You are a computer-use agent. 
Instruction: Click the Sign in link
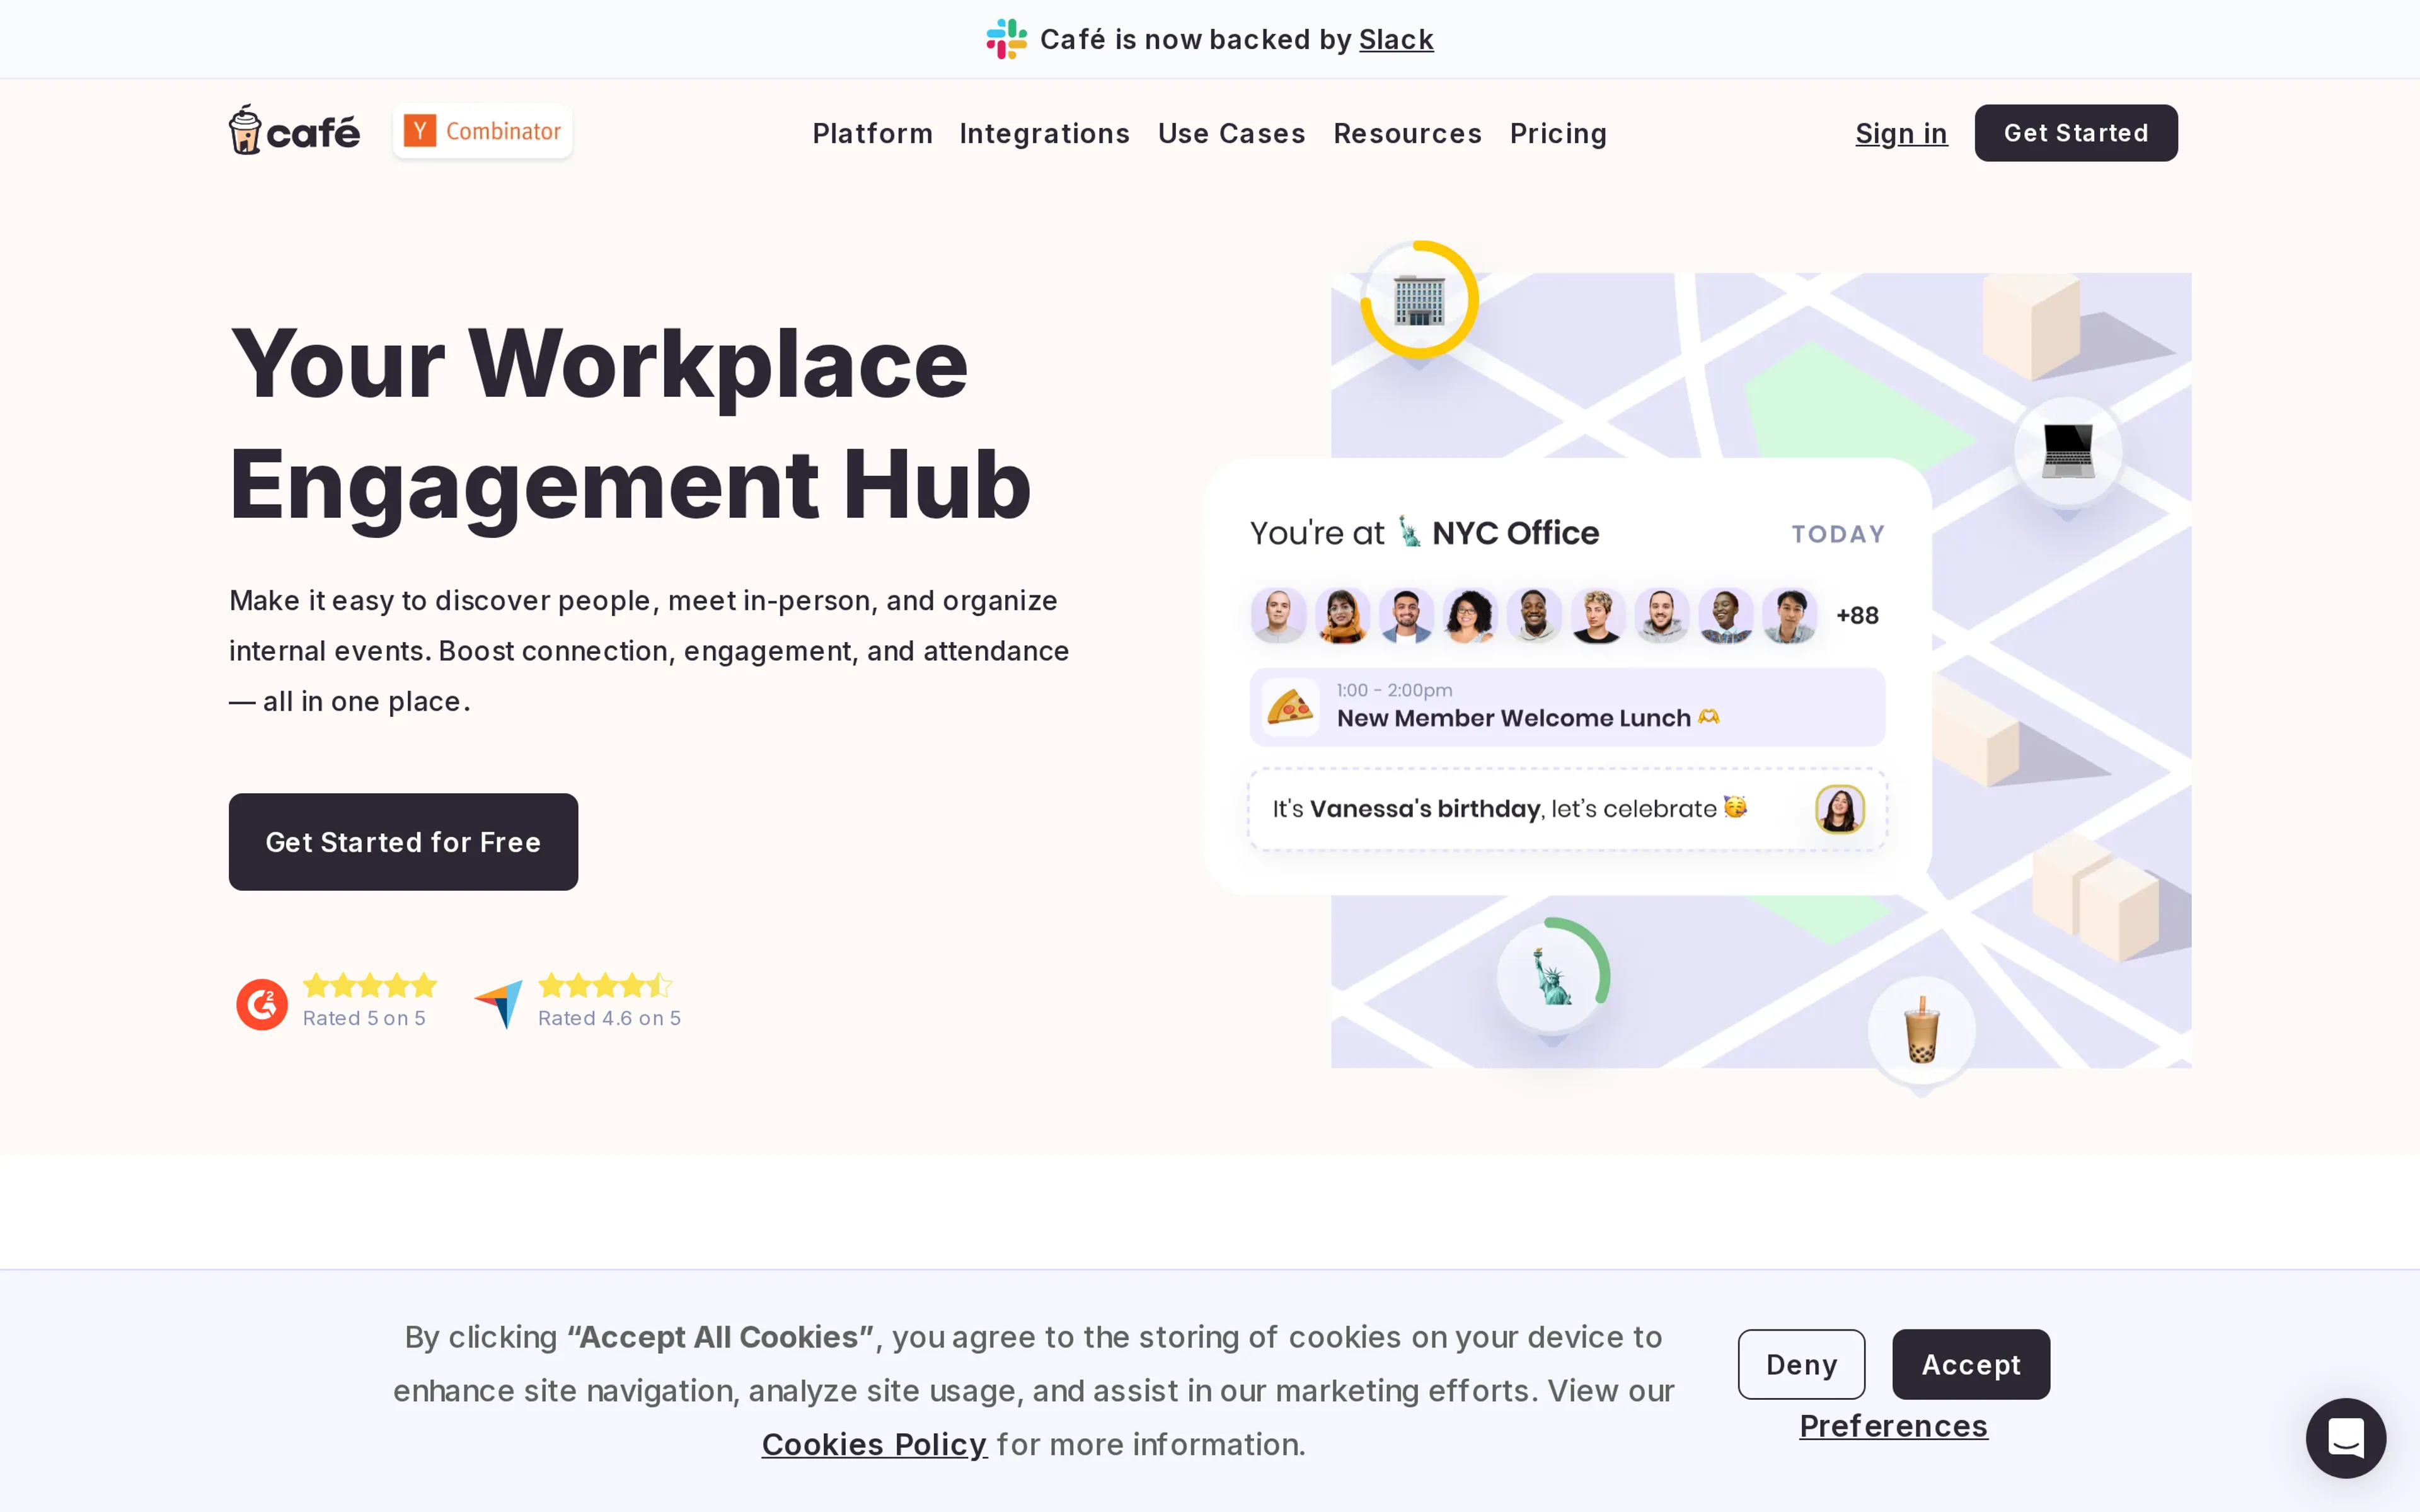1901,133
